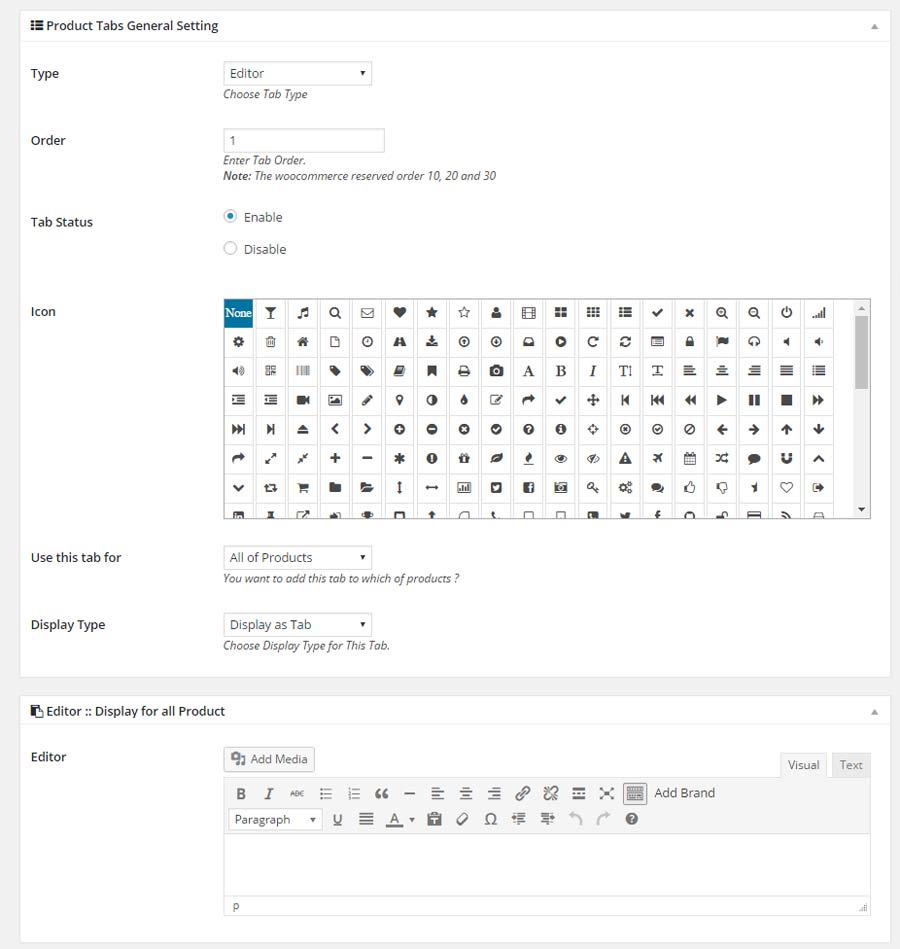Image resolution: width=900 pixels, height=949 pixels.
Task: Toggle underline formatting in the editor
Action: (338, 819)
